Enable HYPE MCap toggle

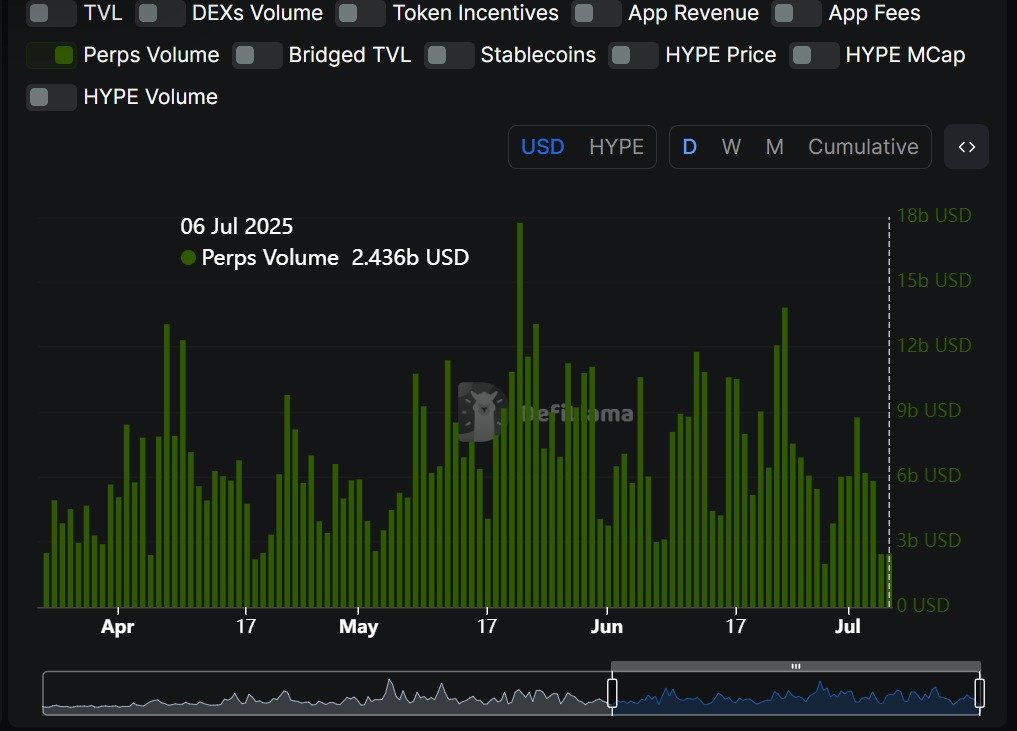point(814,55)
